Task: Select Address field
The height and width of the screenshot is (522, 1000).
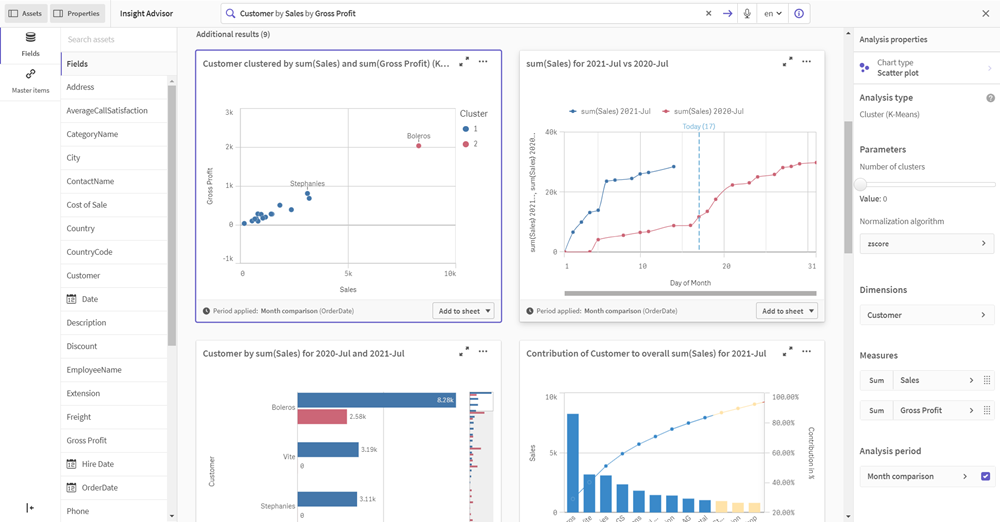Action: pos(114,87)
